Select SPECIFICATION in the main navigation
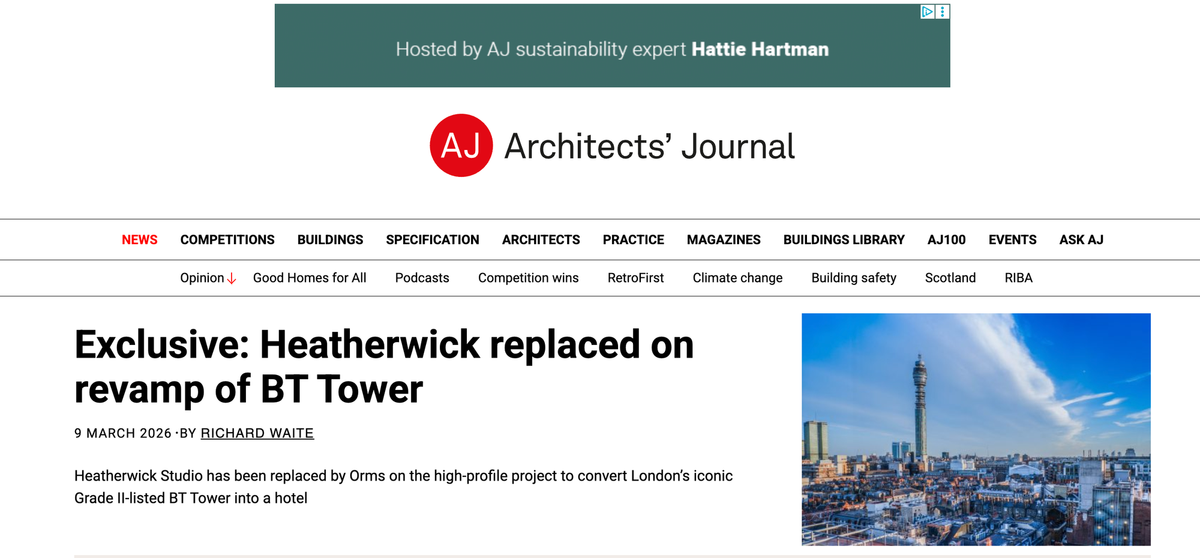 pos(433,240)
